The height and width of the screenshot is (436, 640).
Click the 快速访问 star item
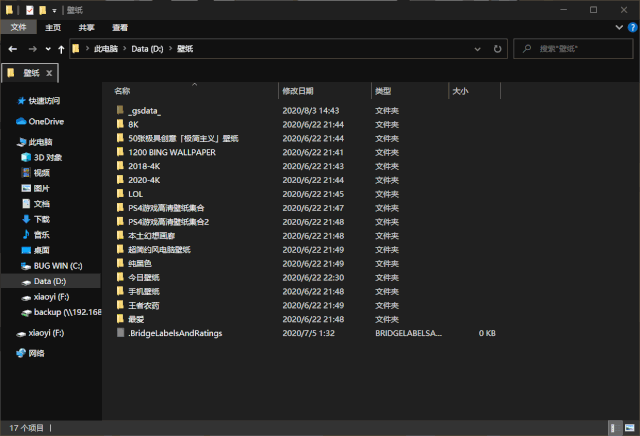[x=43, y=101]
